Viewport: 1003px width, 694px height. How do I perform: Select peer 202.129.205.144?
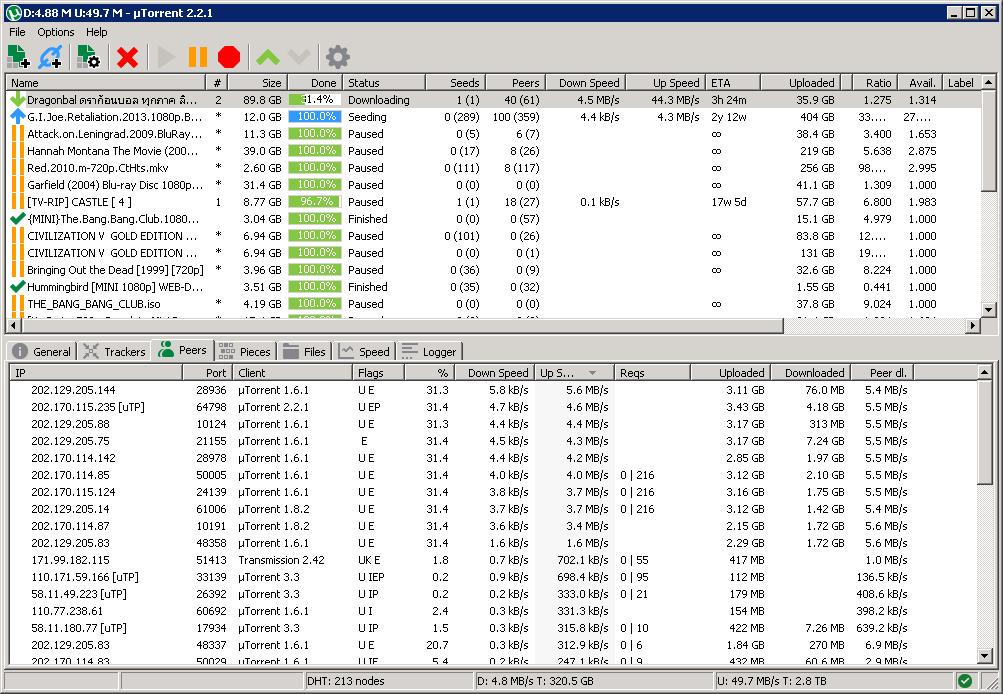493,390
